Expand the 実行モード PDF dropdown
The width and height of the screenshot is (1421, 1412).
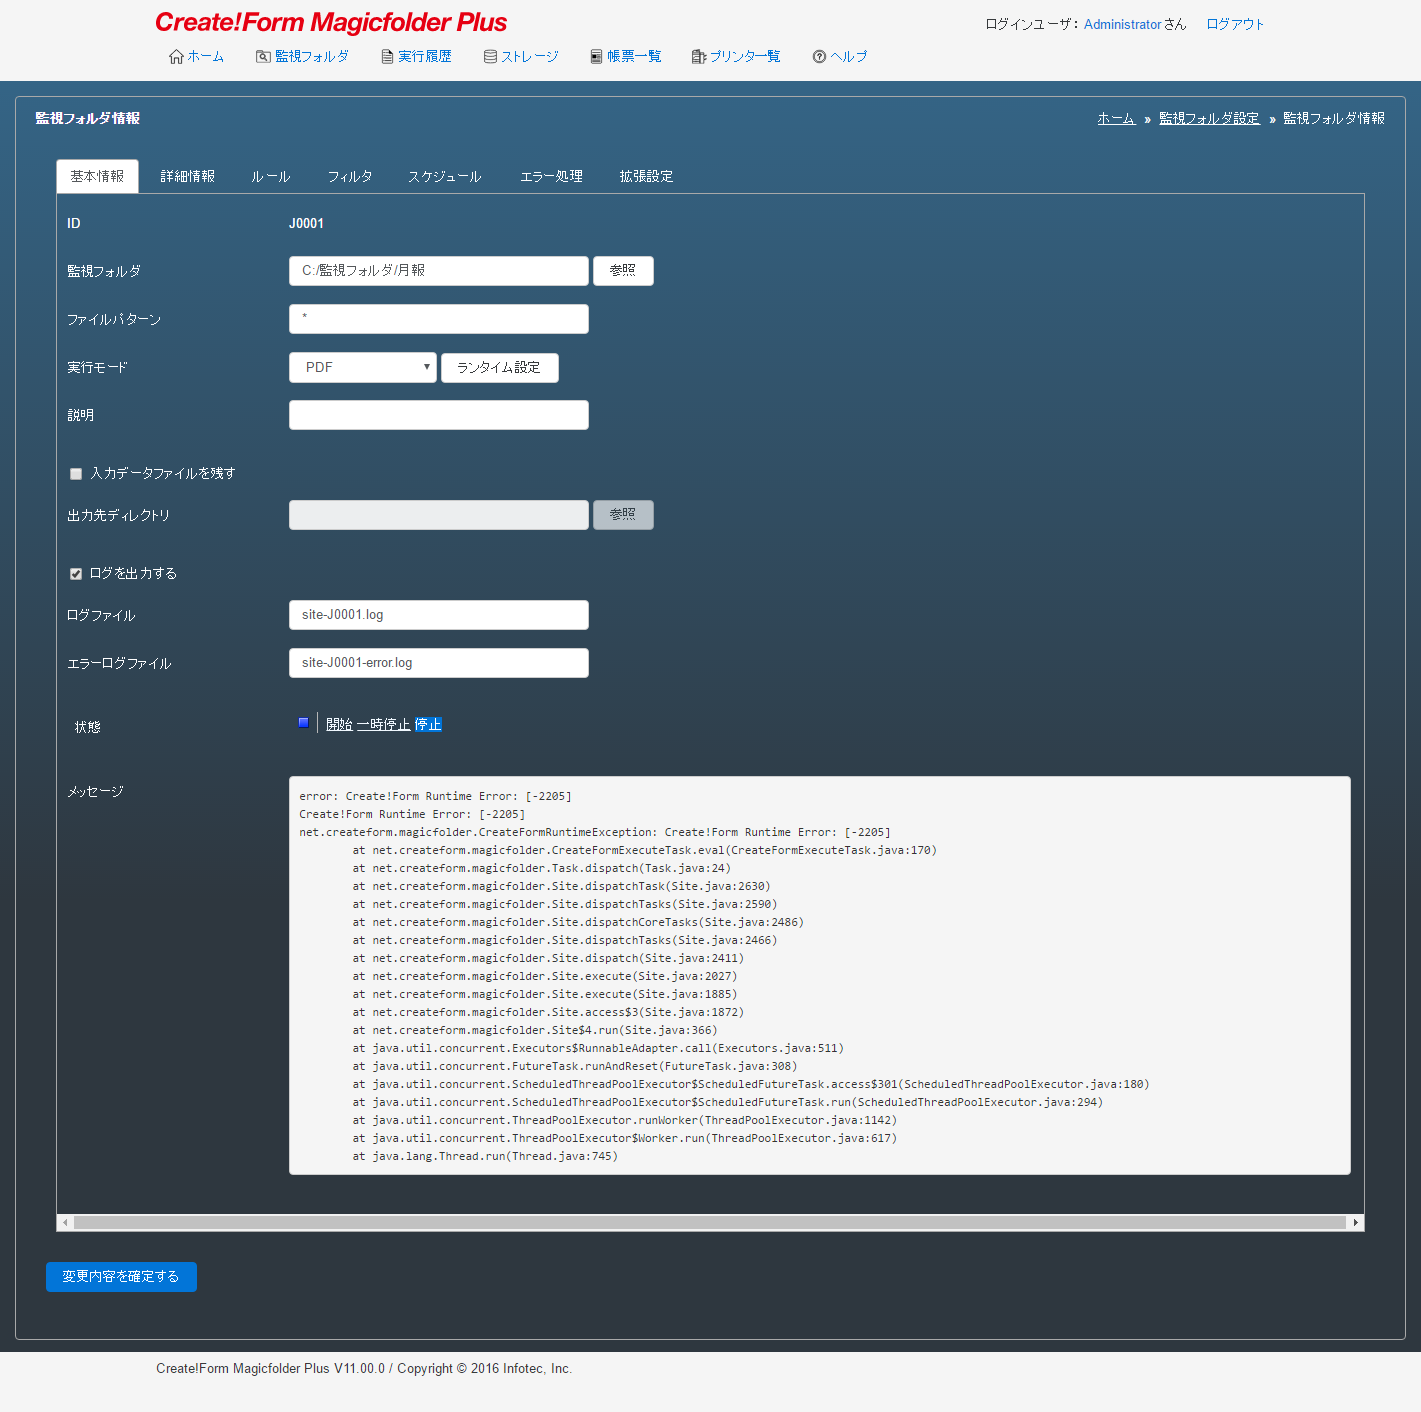point(363,368)
